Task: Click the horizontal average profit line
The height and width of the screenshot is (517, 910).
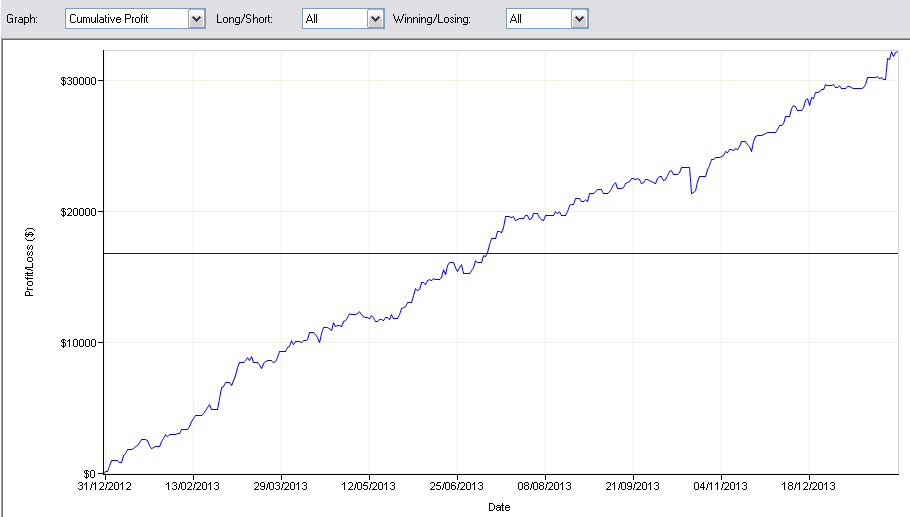Action: [501, 254]
